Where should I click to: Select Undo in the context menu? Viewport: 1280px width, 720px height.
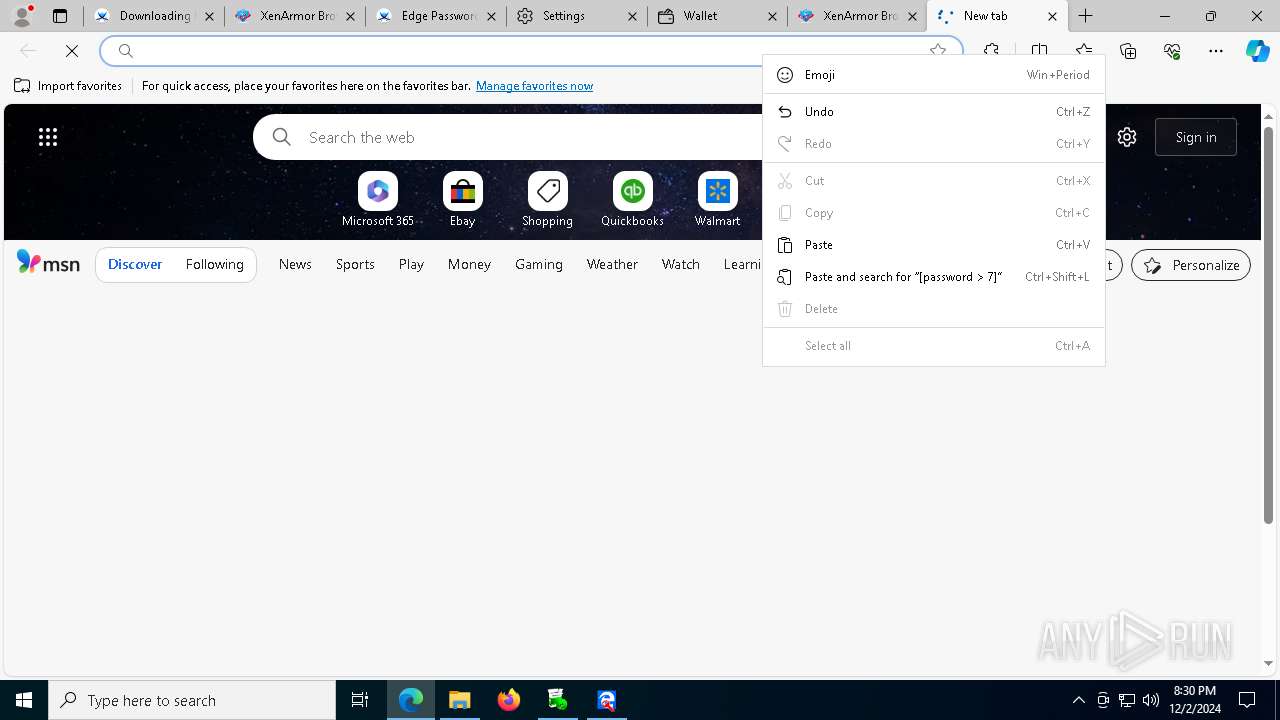pyautogui.click(x=934, y=112)
